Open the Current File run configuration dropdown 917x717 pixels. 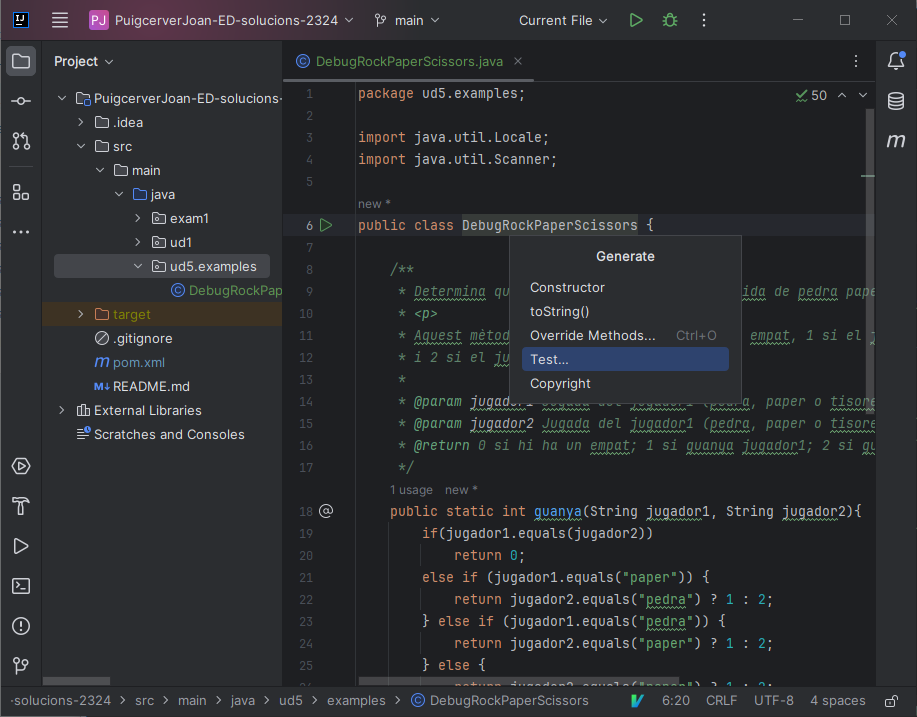[x=564, y=20]
